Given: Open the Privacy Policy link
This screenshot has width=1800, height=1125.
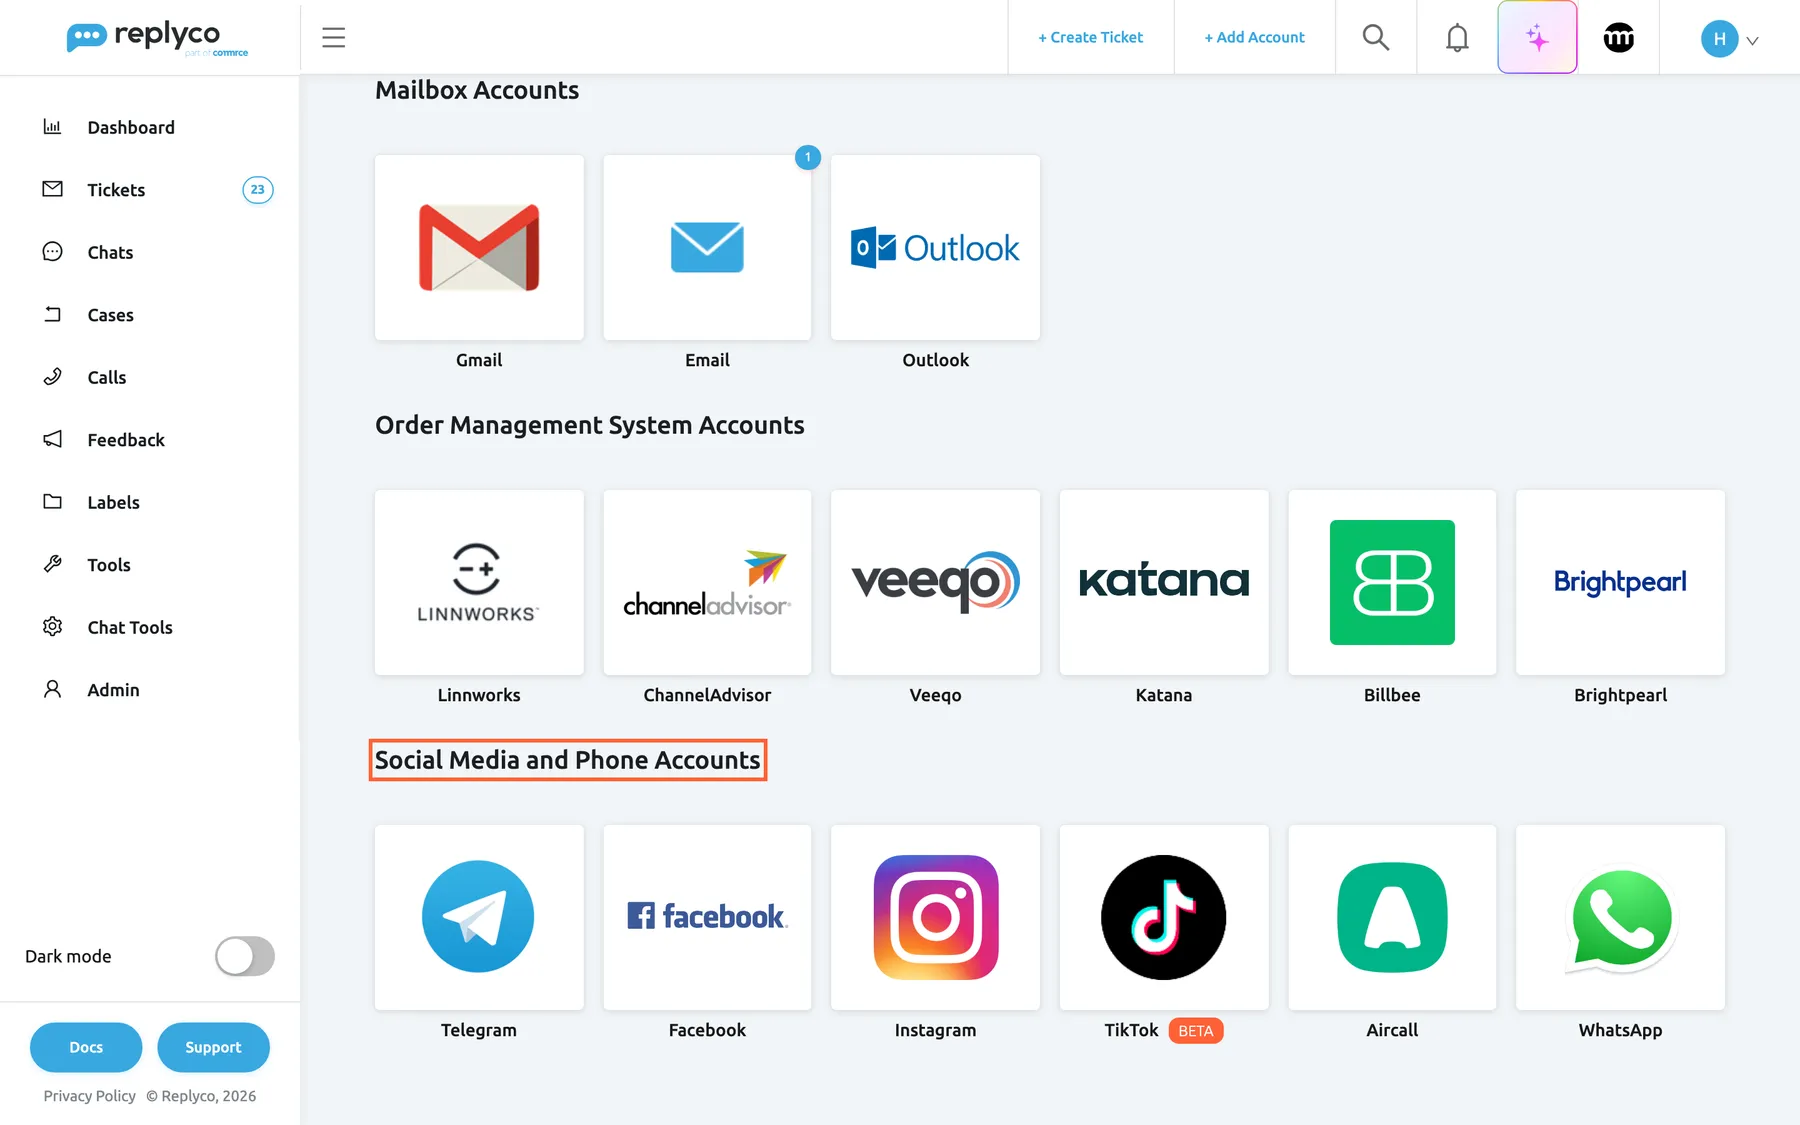Looking at the screenshot, I should [89, 1096].
